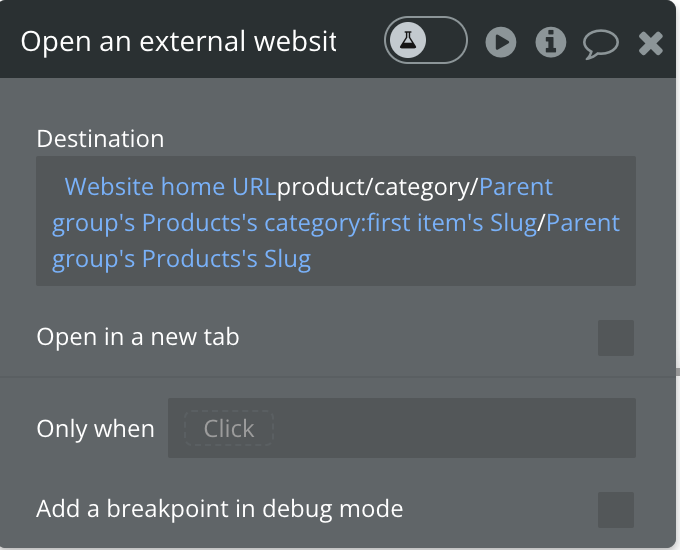This screenshot has height=550, width=680.
Task: Click the action title 'Open an external websit'
Action: click(179, 42)
